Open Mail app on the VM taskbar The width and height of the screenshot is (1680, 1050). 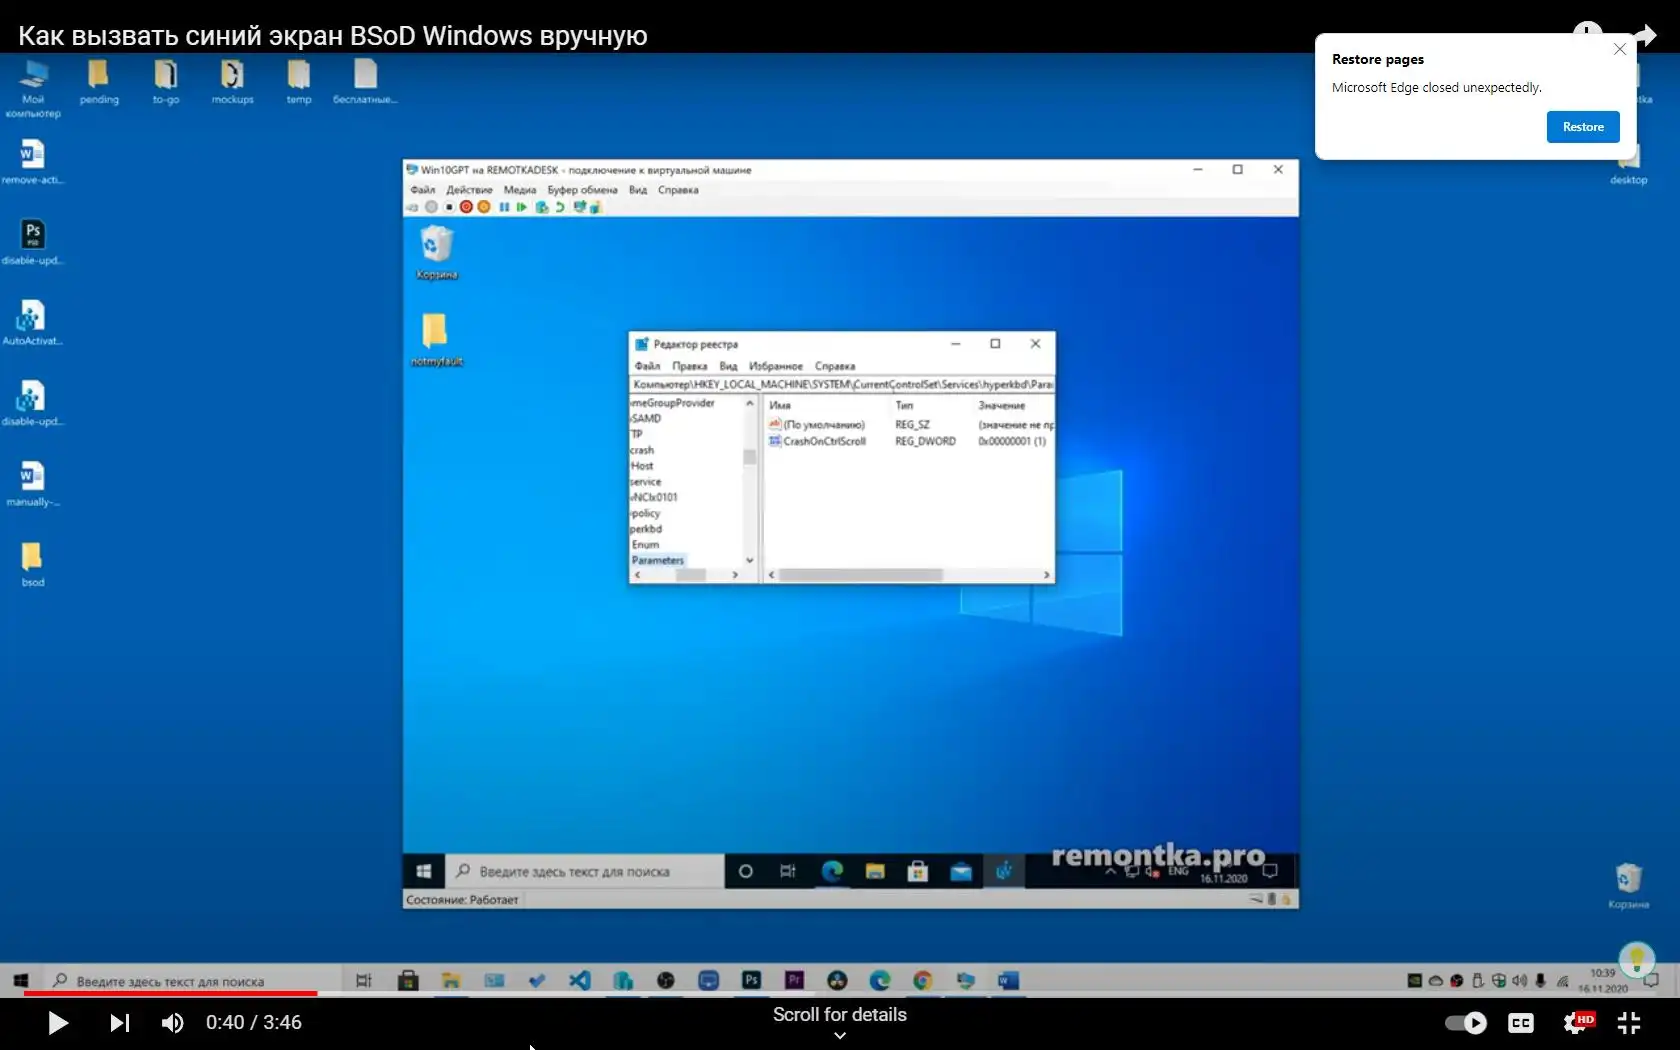(961, 871)
